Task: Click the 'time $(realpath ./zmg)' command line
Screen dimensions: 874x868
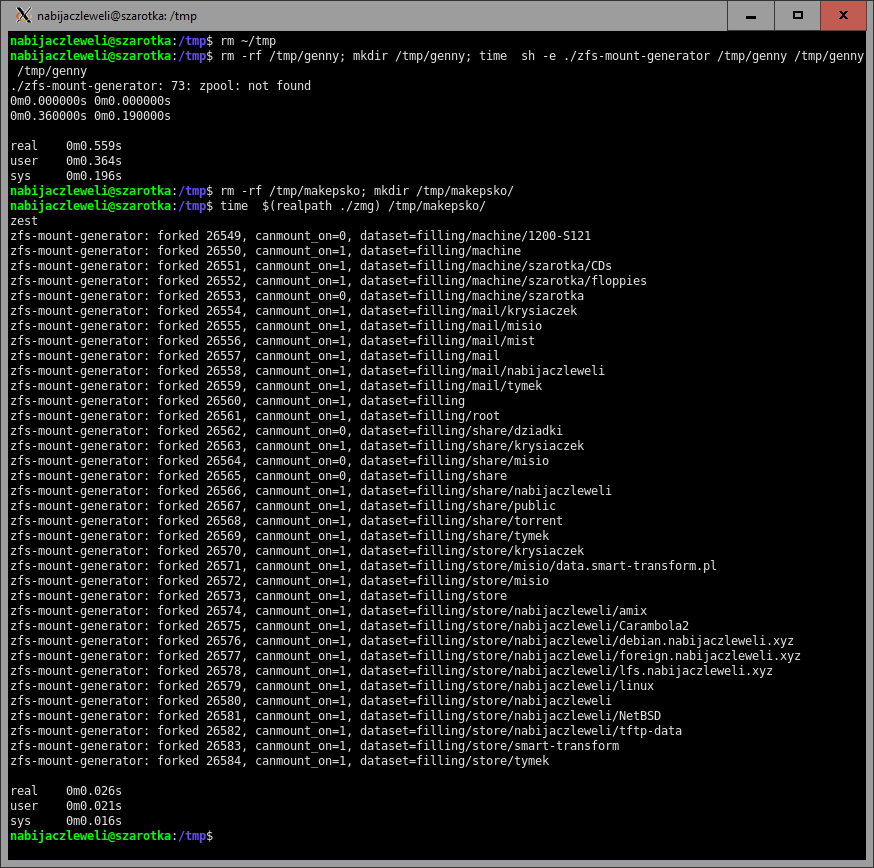Action: tap(352, 206)
